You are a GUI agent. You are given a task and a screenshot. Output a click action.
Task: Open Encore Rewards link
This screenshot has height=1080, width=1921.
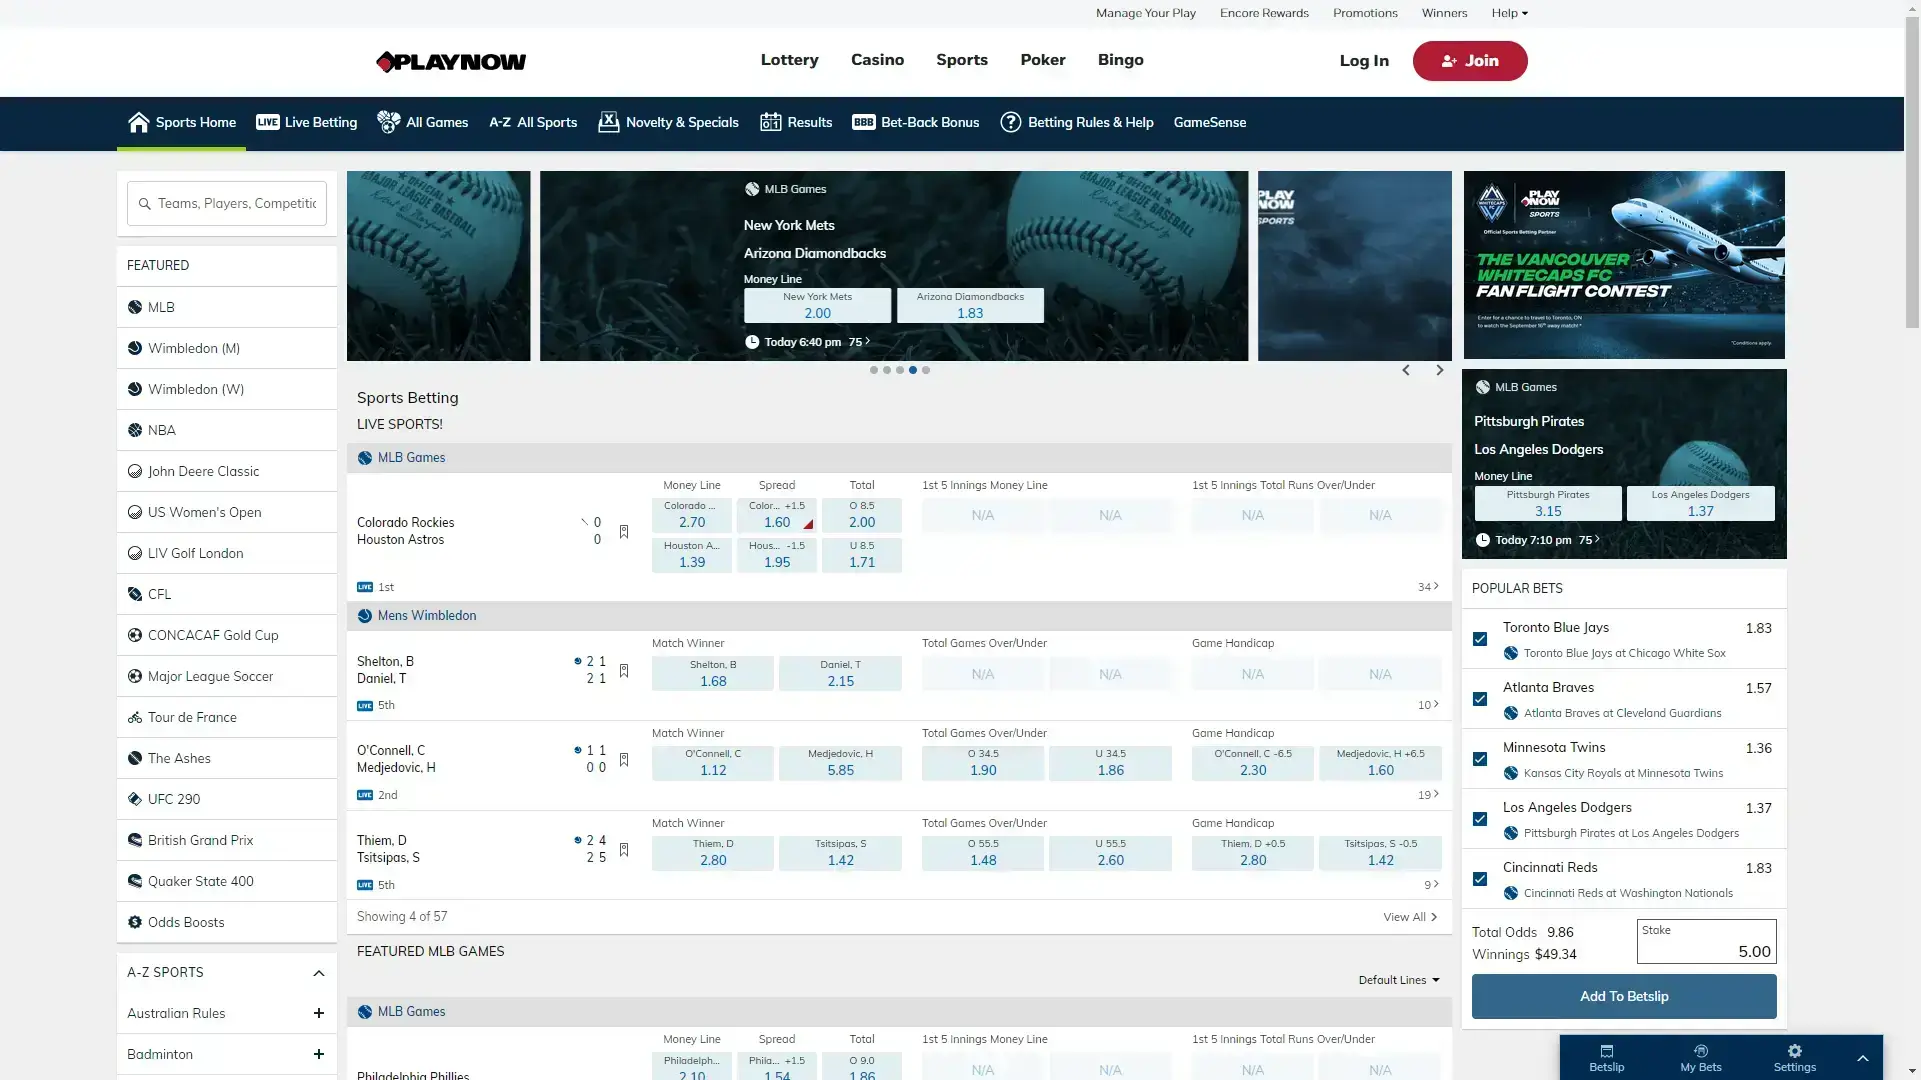(1264, 13)
